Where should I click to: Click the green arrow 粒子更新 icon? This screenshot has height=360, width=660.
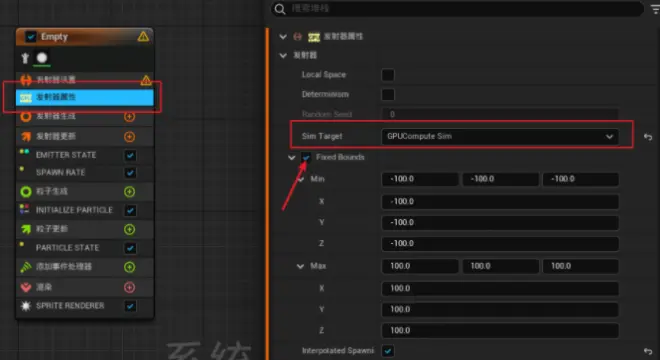coord(26,229)
